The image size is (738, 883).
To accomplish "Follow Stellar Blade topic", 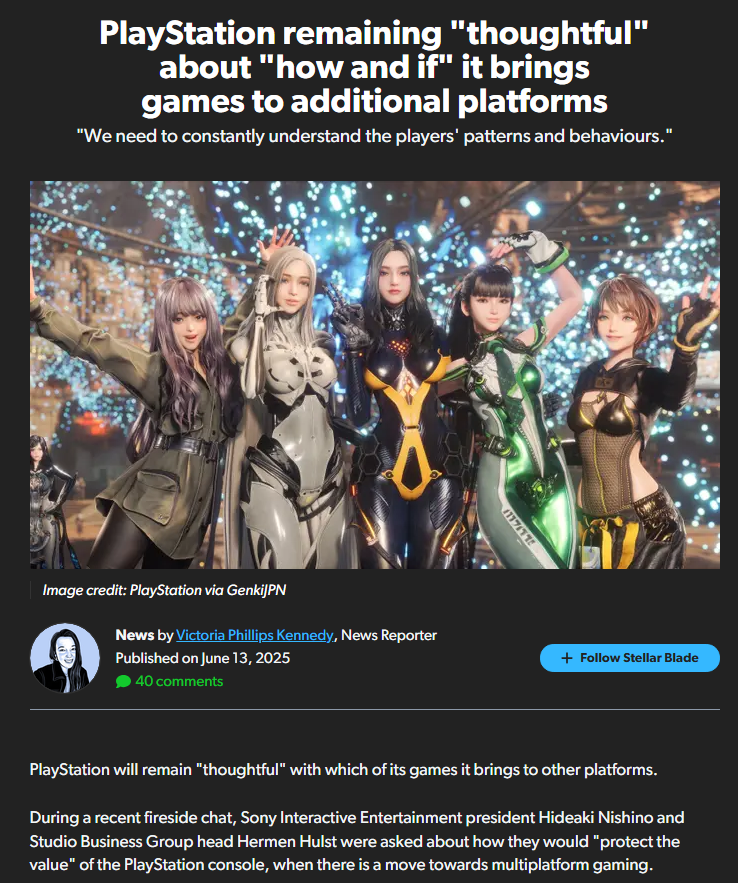I will click(x=629, y=658).
